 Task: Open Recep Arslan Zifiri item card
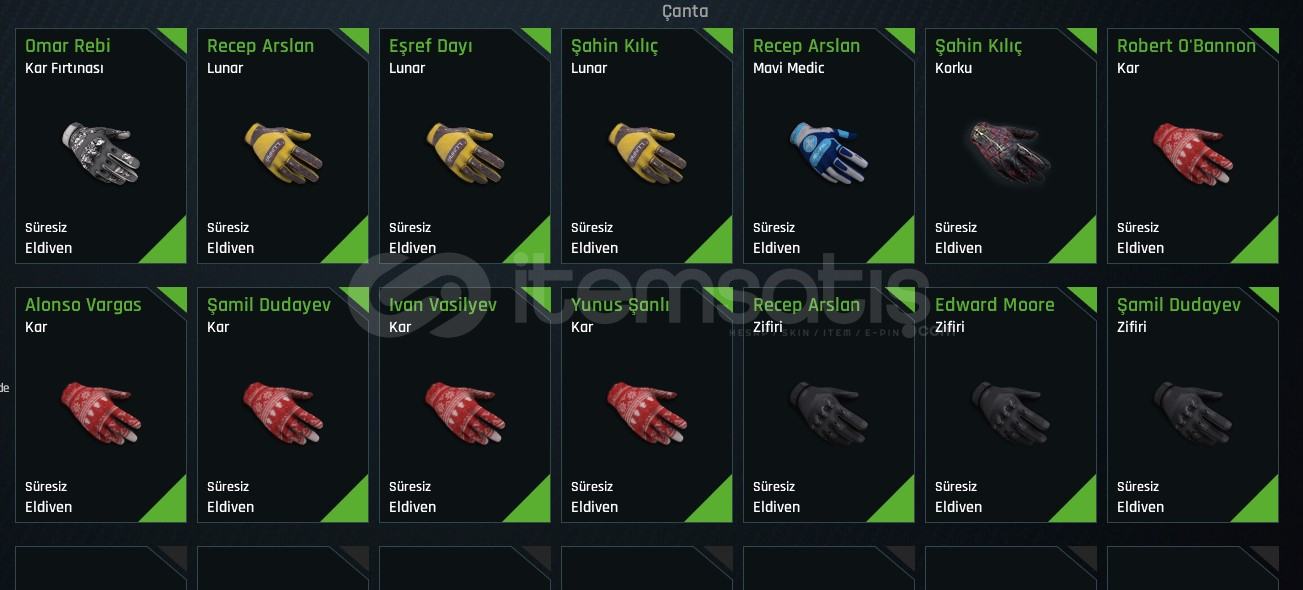(829, 405)
